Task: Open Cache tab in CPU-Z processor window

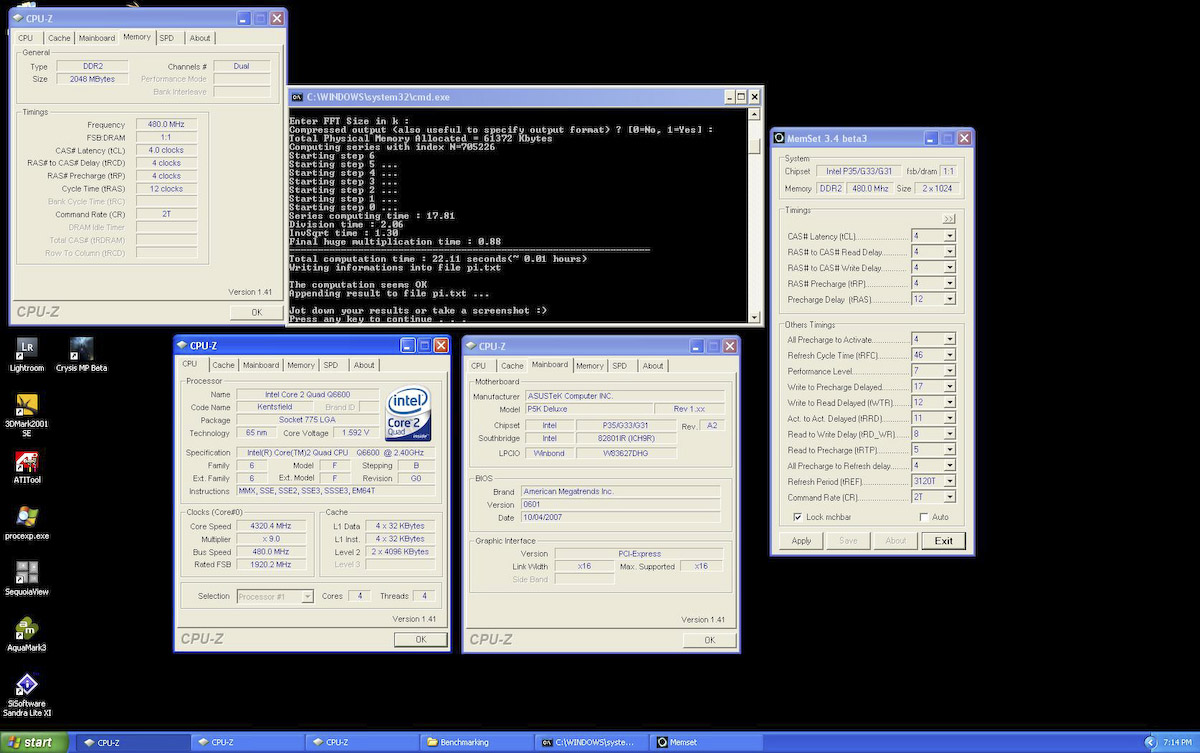Action: pos(223,365)
